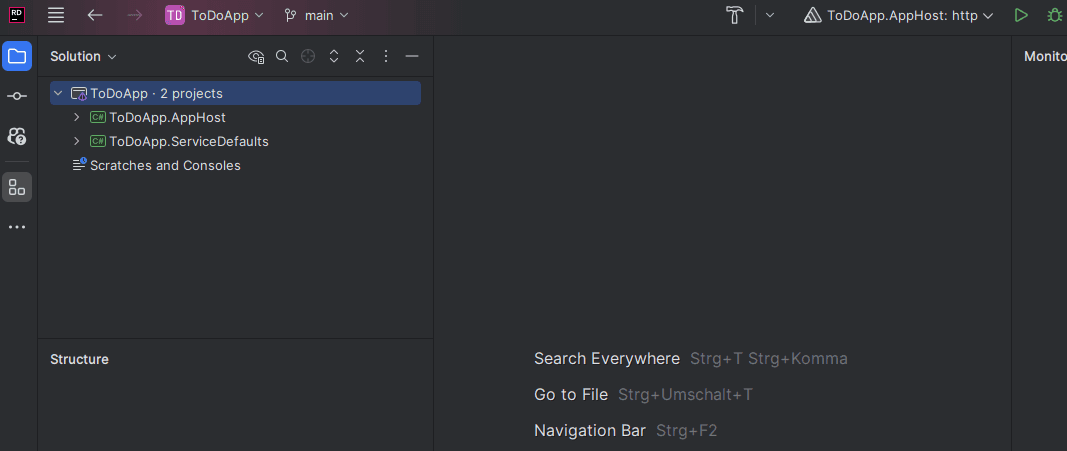Viewport: 1067px width, 451px height.
Task: Open the ToDoApp.AppHost: http run configuration
Action: (898, 16)
